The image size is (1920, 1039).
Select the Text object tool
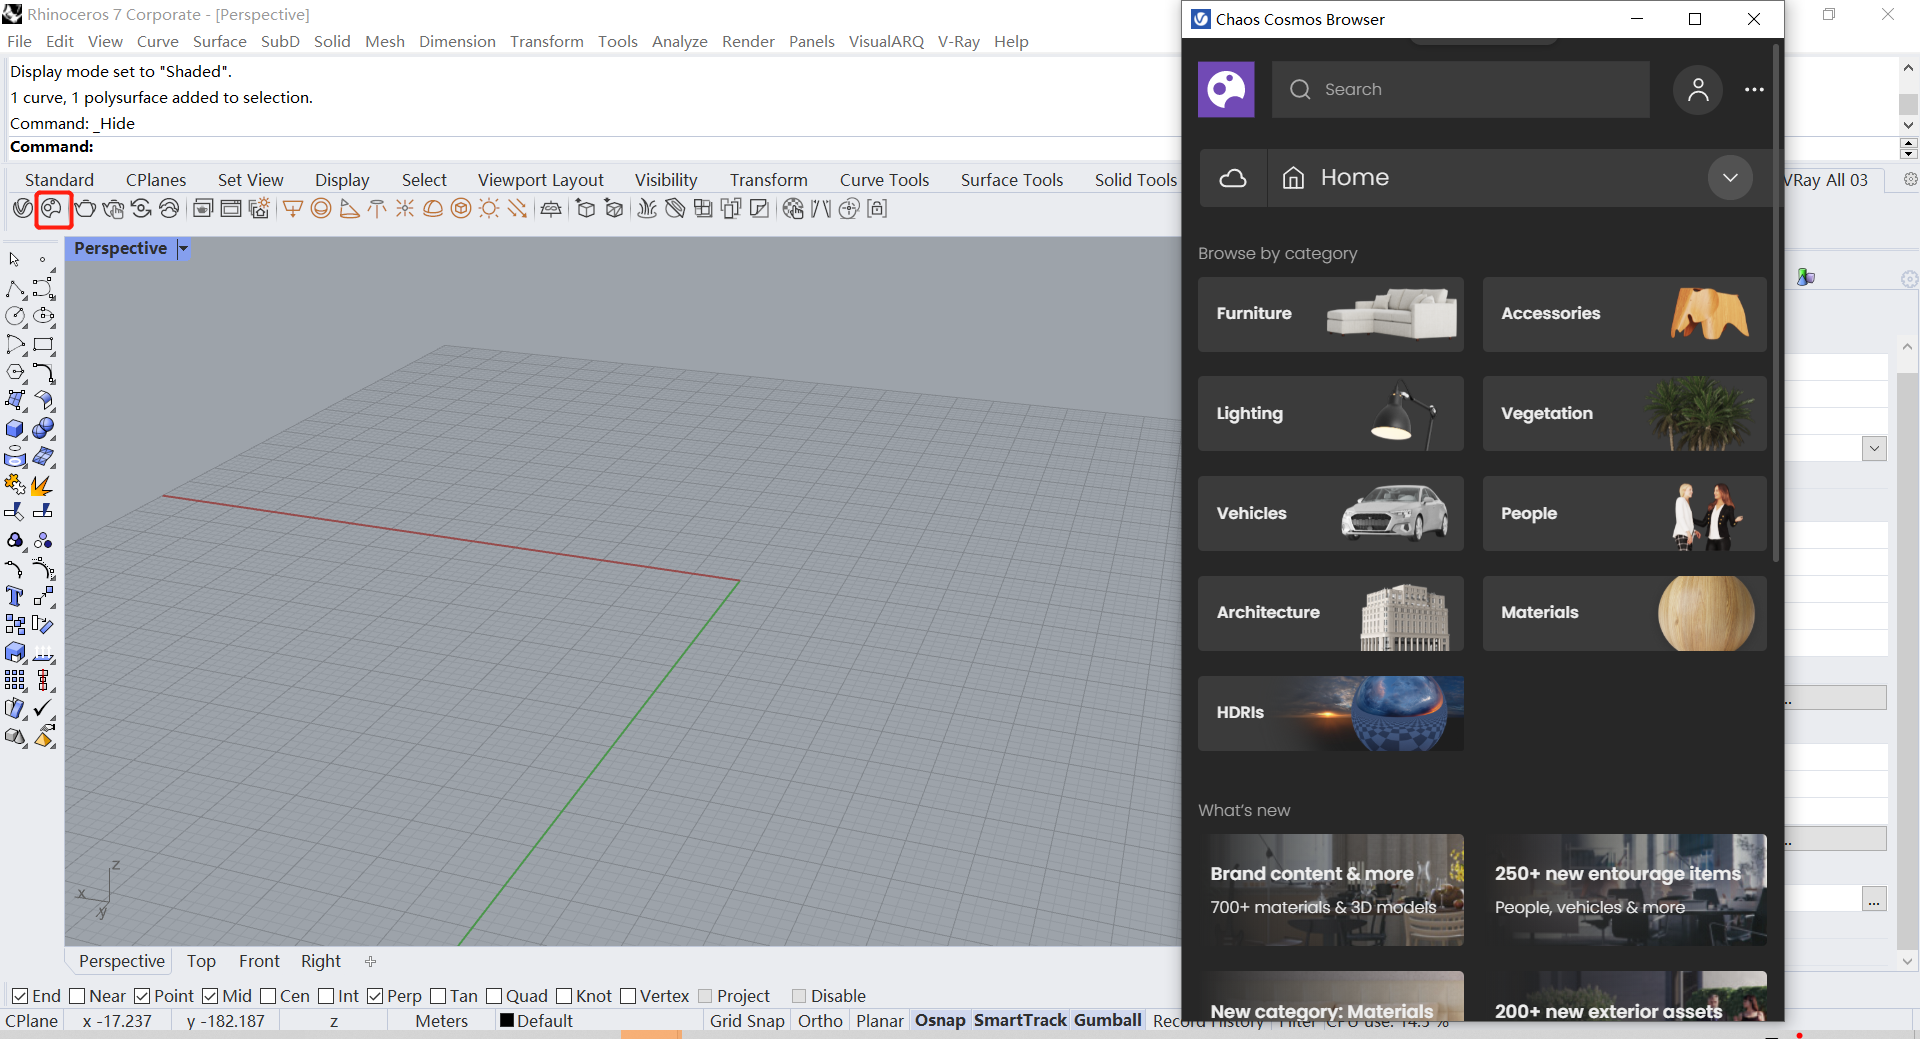point(16,597)
